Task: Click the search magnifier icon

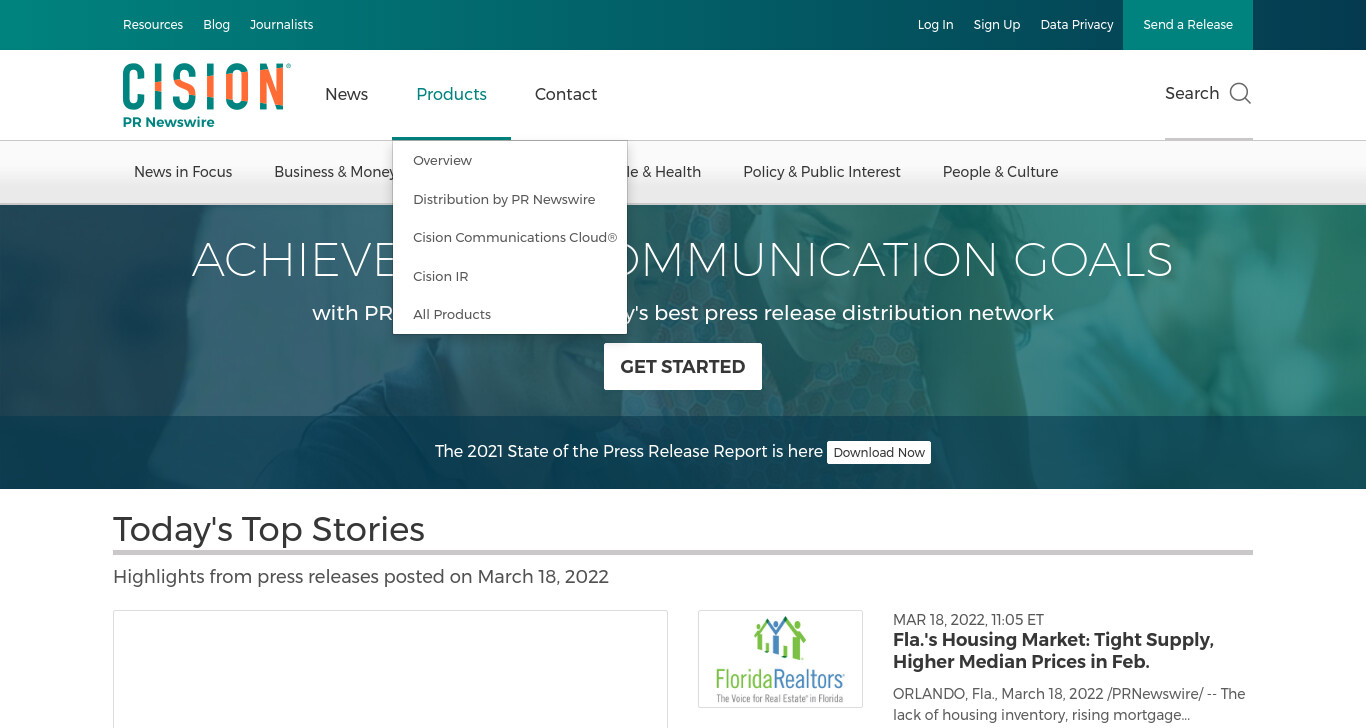Action: pos(1240,94)
